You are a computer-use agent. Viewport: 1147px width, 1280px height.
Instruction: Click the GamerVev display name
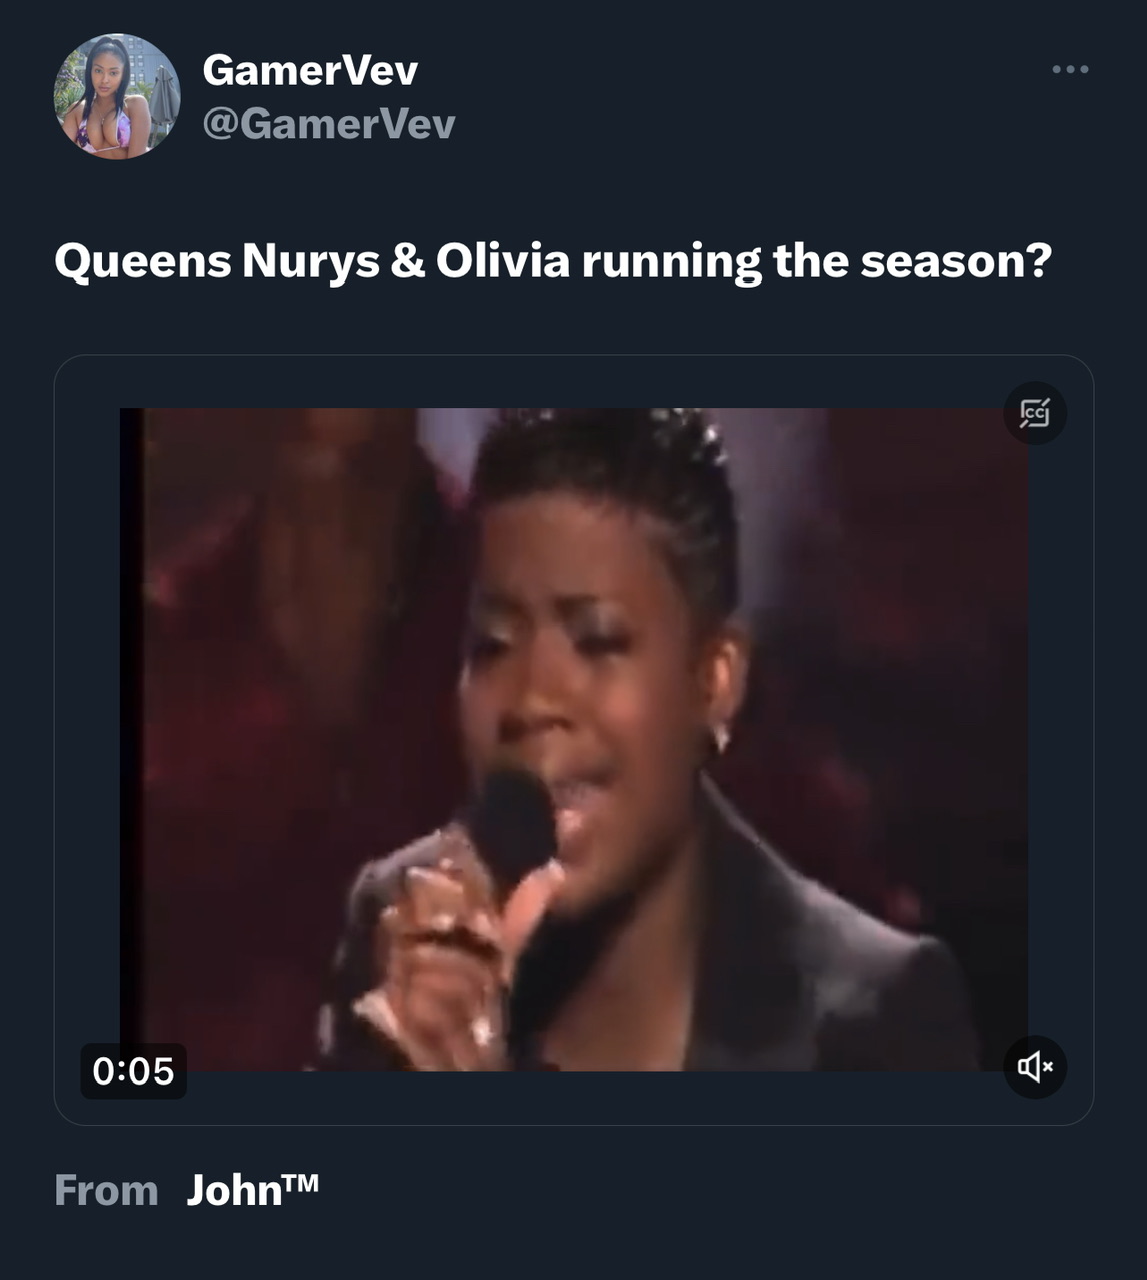pos(310,69)
